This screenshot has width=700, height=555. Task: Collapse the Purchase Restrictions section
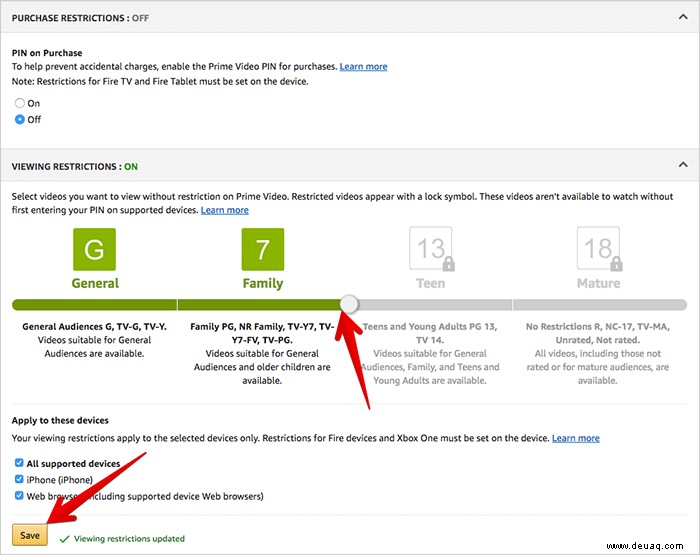(683, 17)
